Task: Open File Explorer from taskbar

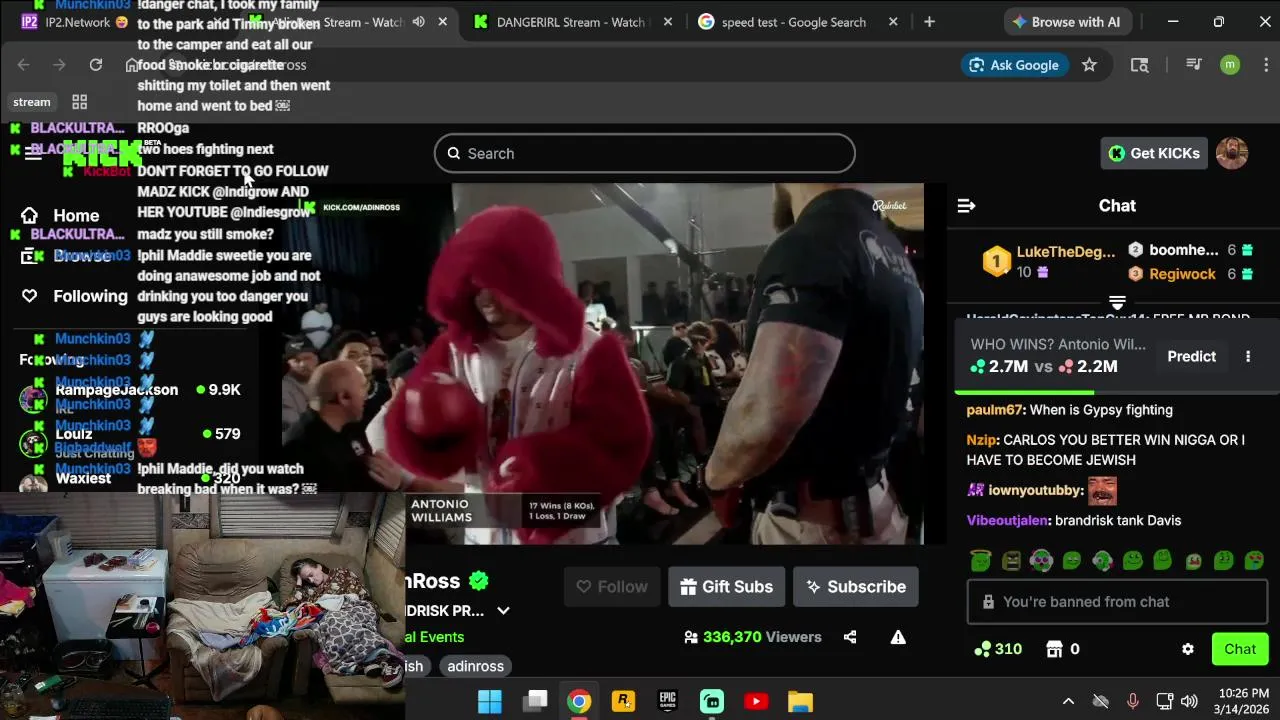Action: (800, 701)
